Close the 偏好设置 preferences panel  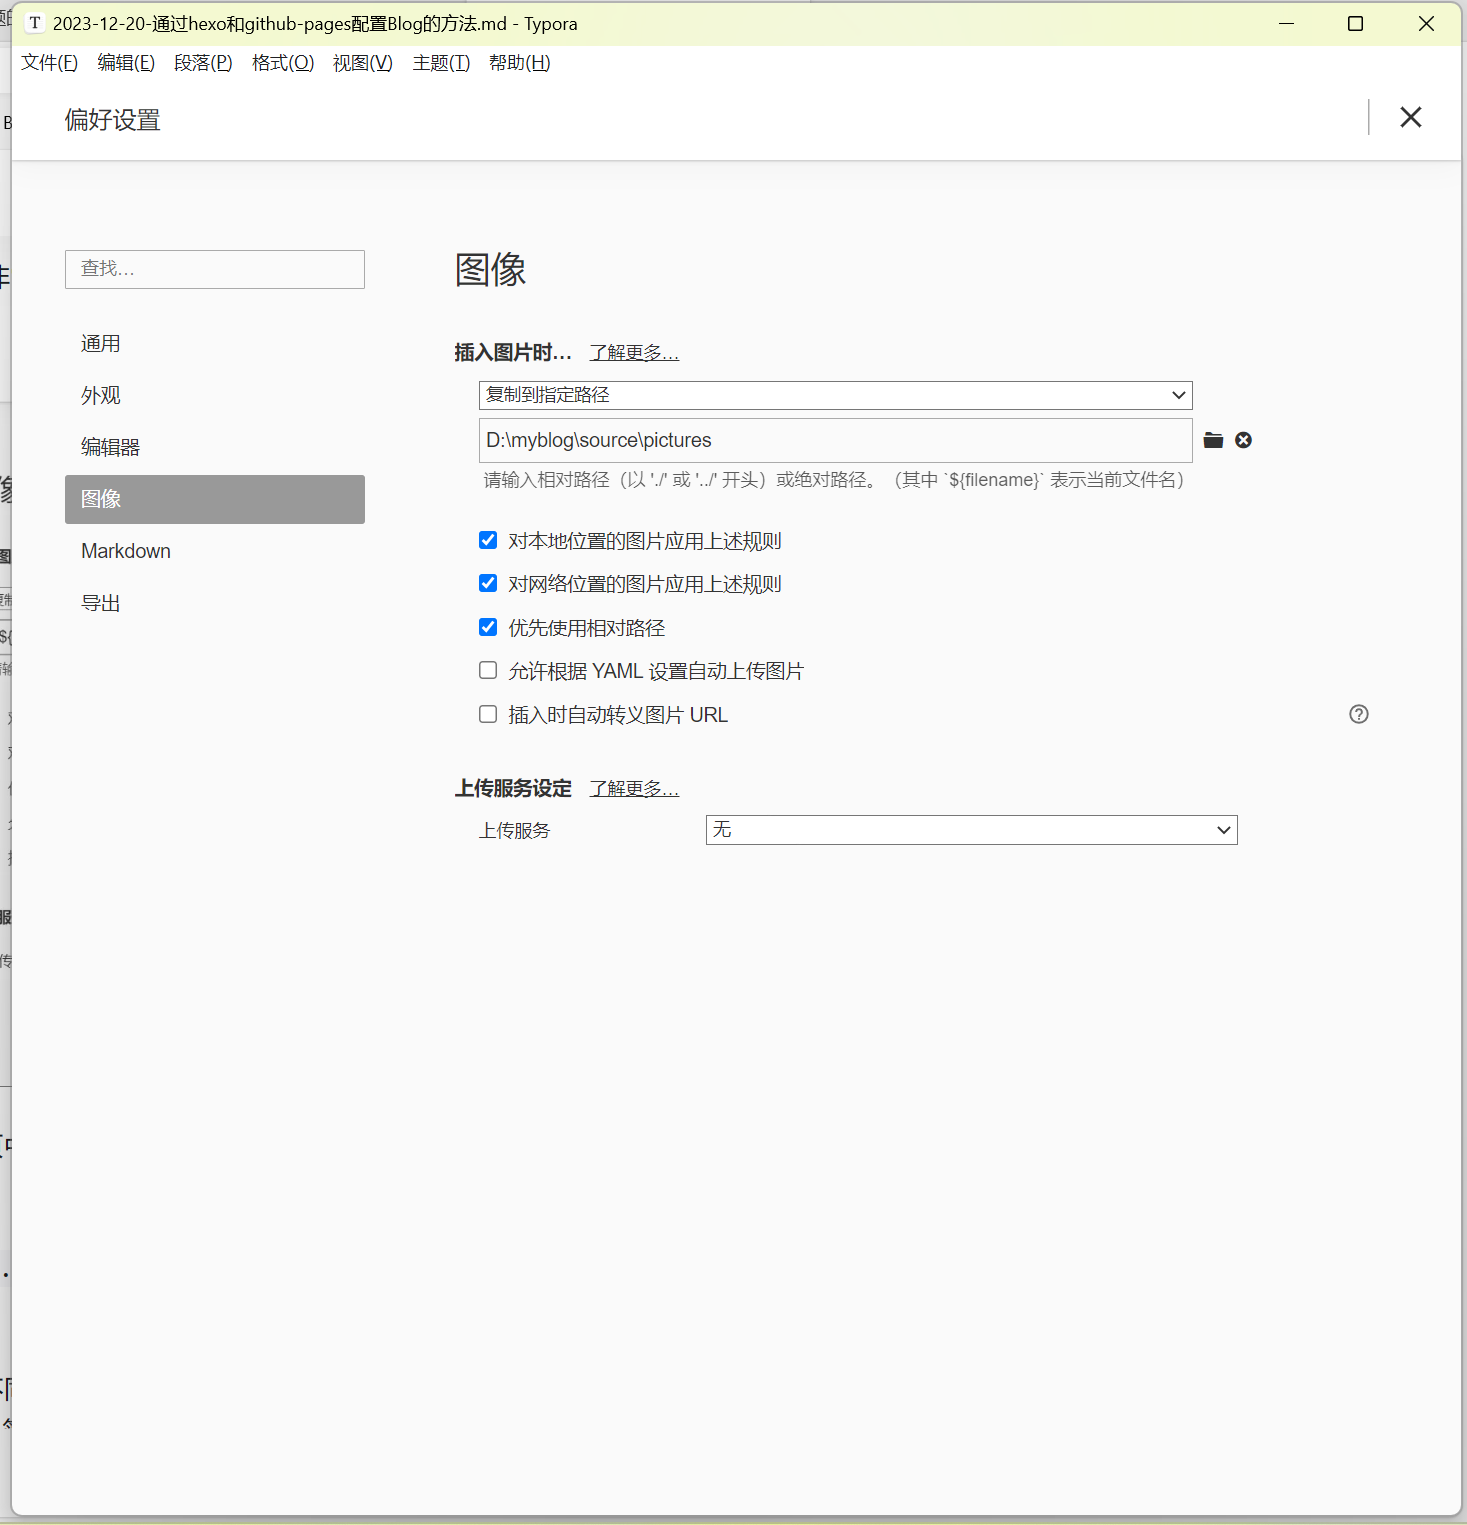pyautogui.click(x=1410, y=117)
